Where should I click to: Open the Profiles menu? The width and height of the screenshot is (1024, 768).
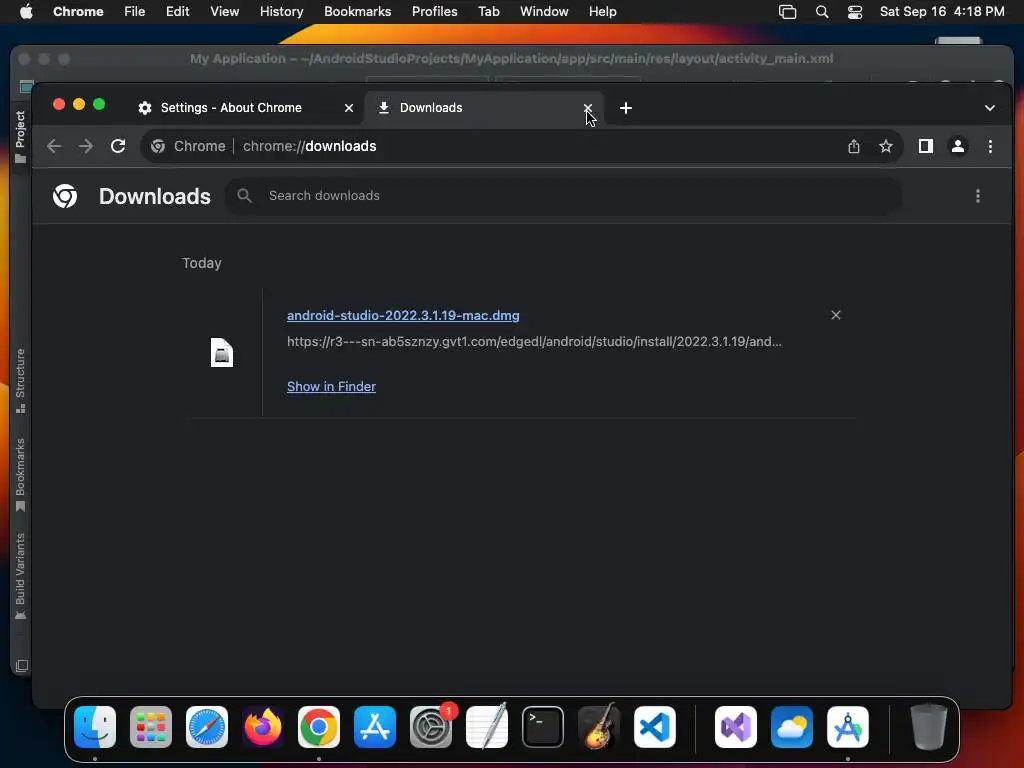(434, 12)
